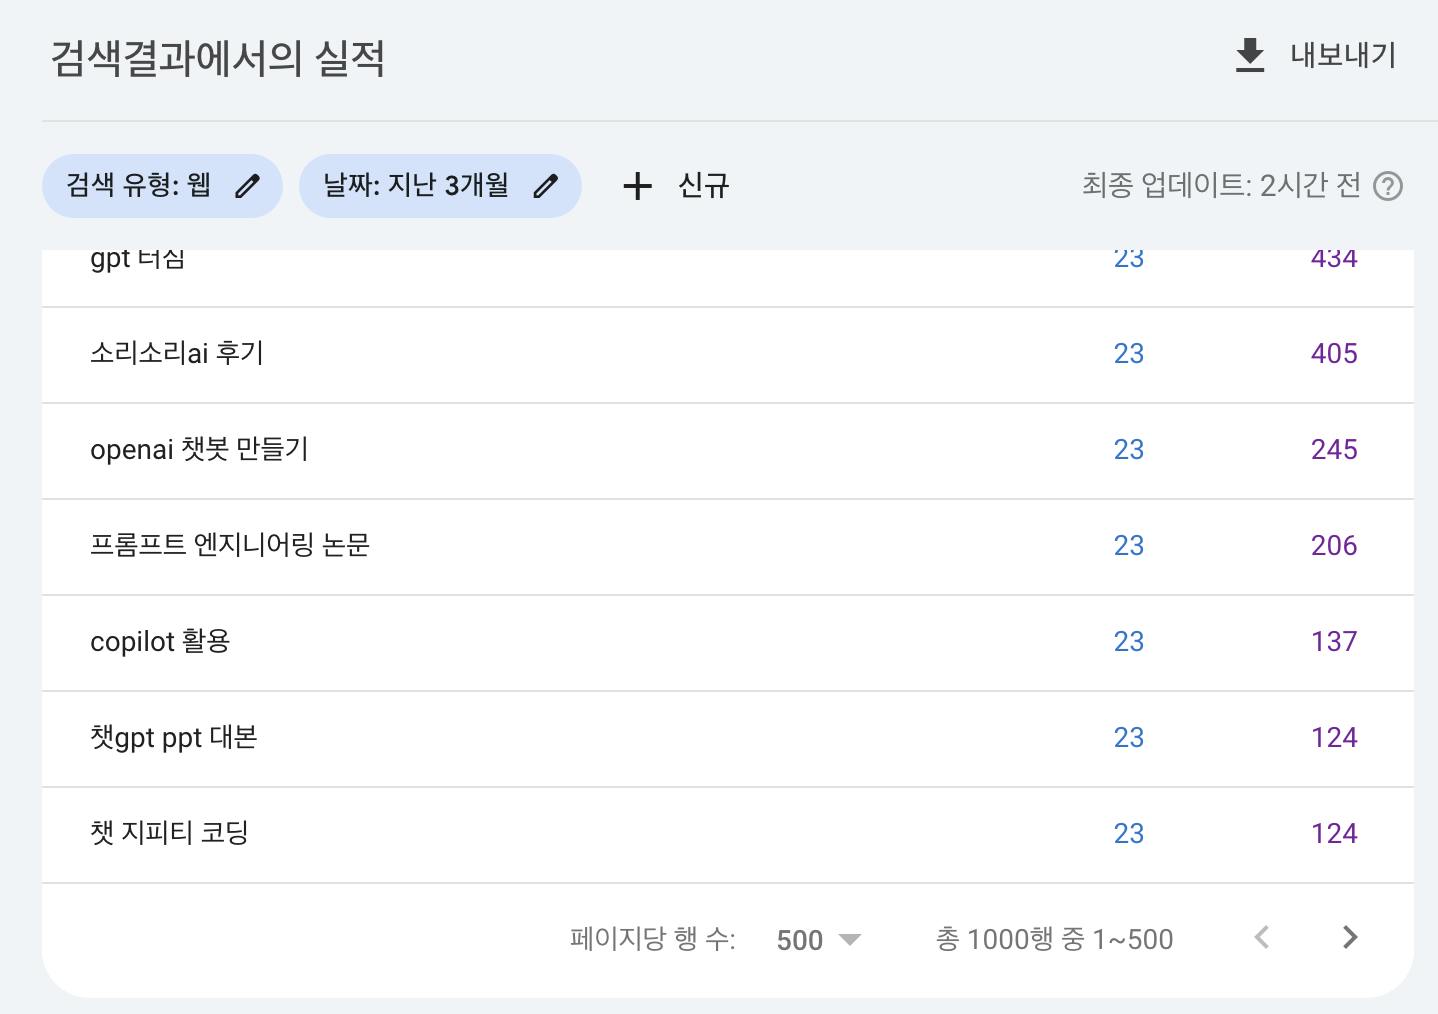
Task: Click the pencil icon on 검색 유형 chip
Action: pos(247,186)
